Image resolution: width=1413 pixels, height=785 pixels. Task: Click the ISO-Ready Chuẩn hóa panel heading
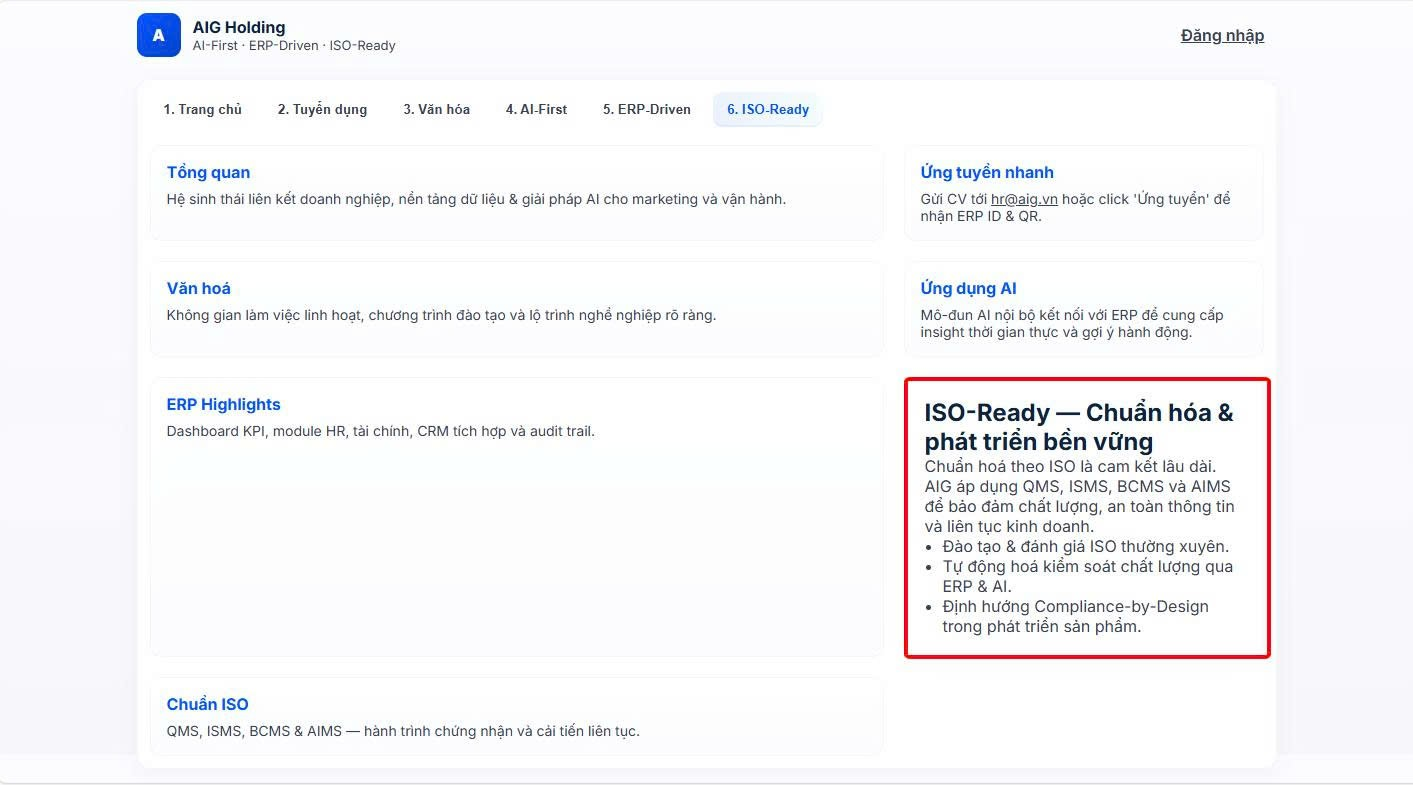(1078, 427)
